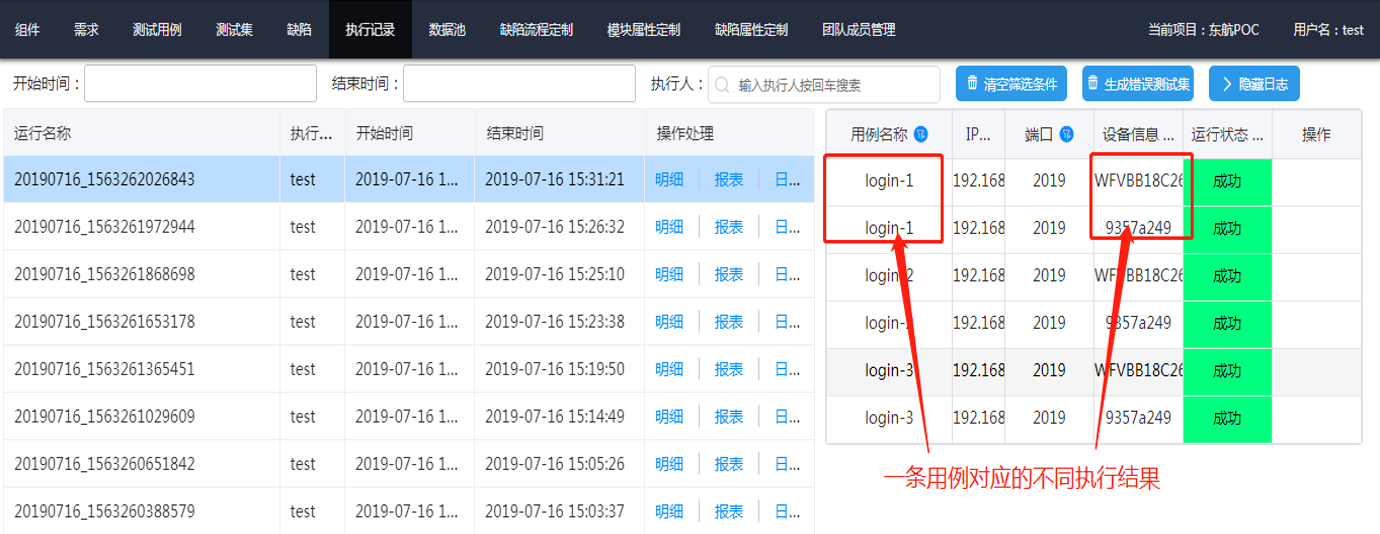Viewport: 1380px width, 534px height.
Task: Click the search icon in 执行人 field
Action: 722,85
